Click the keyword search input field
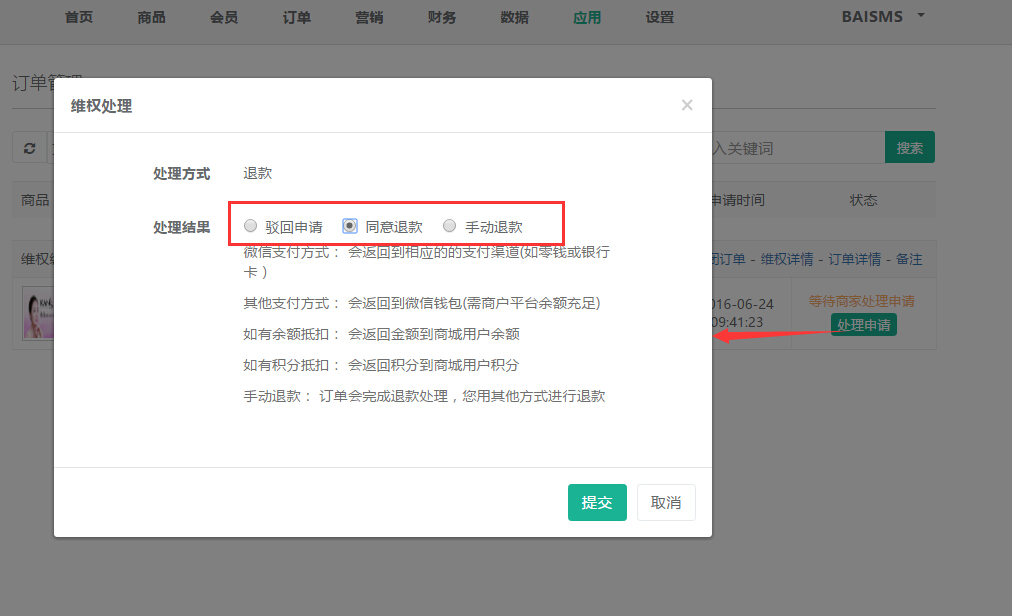The width and height of the screenshot is (1012, 616). point(797,148)
